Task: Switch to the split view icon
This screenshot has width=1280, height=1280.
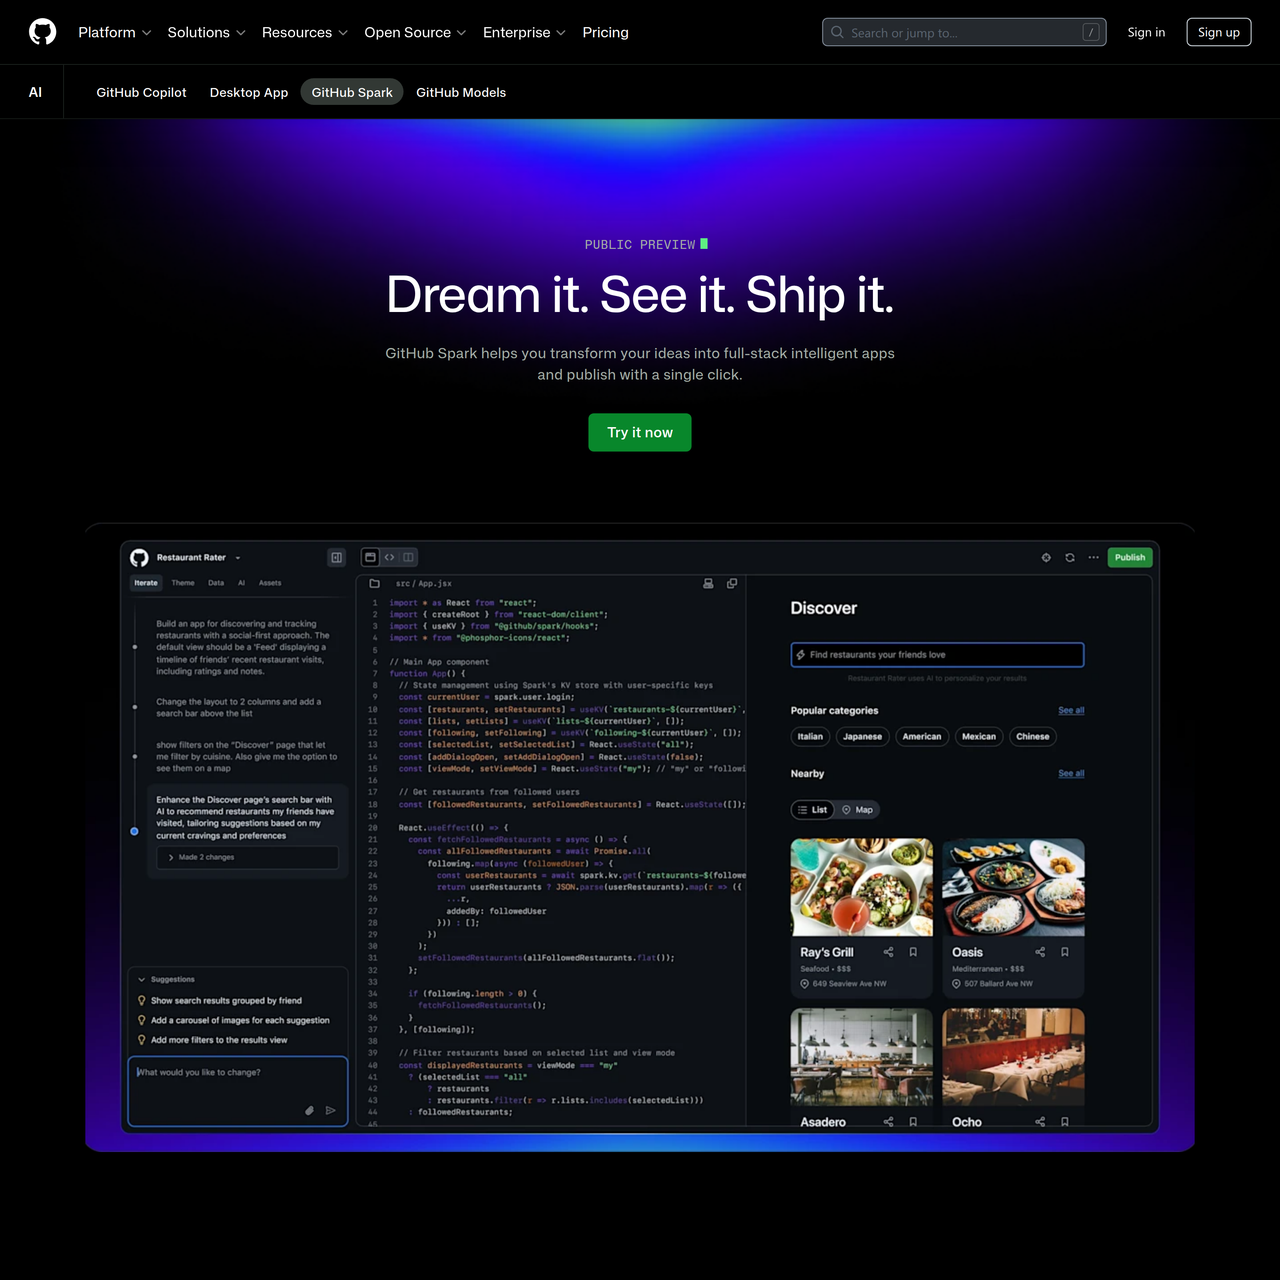Action: point(408,557)
